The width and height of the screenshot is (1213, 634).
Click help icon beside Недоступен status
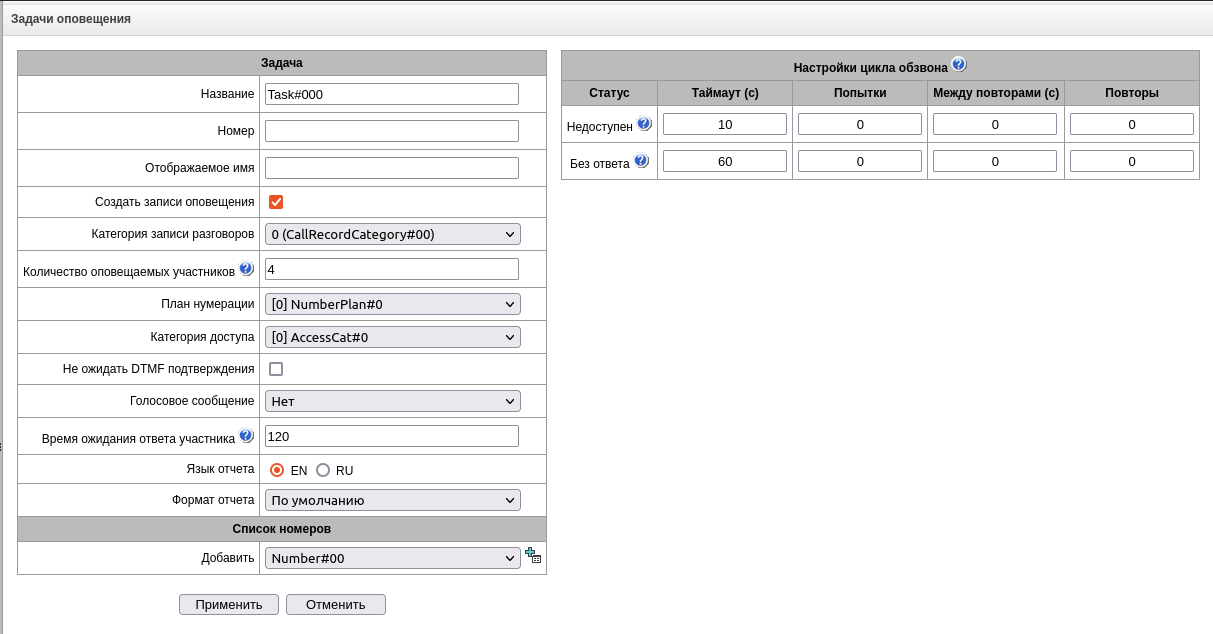coord(644,124)
